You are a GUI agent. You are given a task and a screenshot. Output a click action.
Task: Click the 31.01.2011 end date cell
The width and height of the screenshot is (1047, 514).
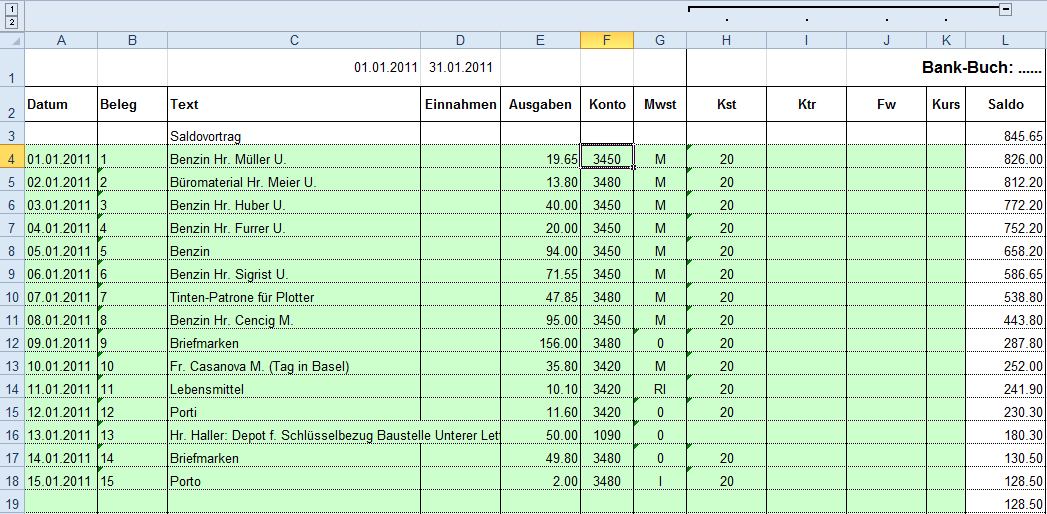[460, 68]
